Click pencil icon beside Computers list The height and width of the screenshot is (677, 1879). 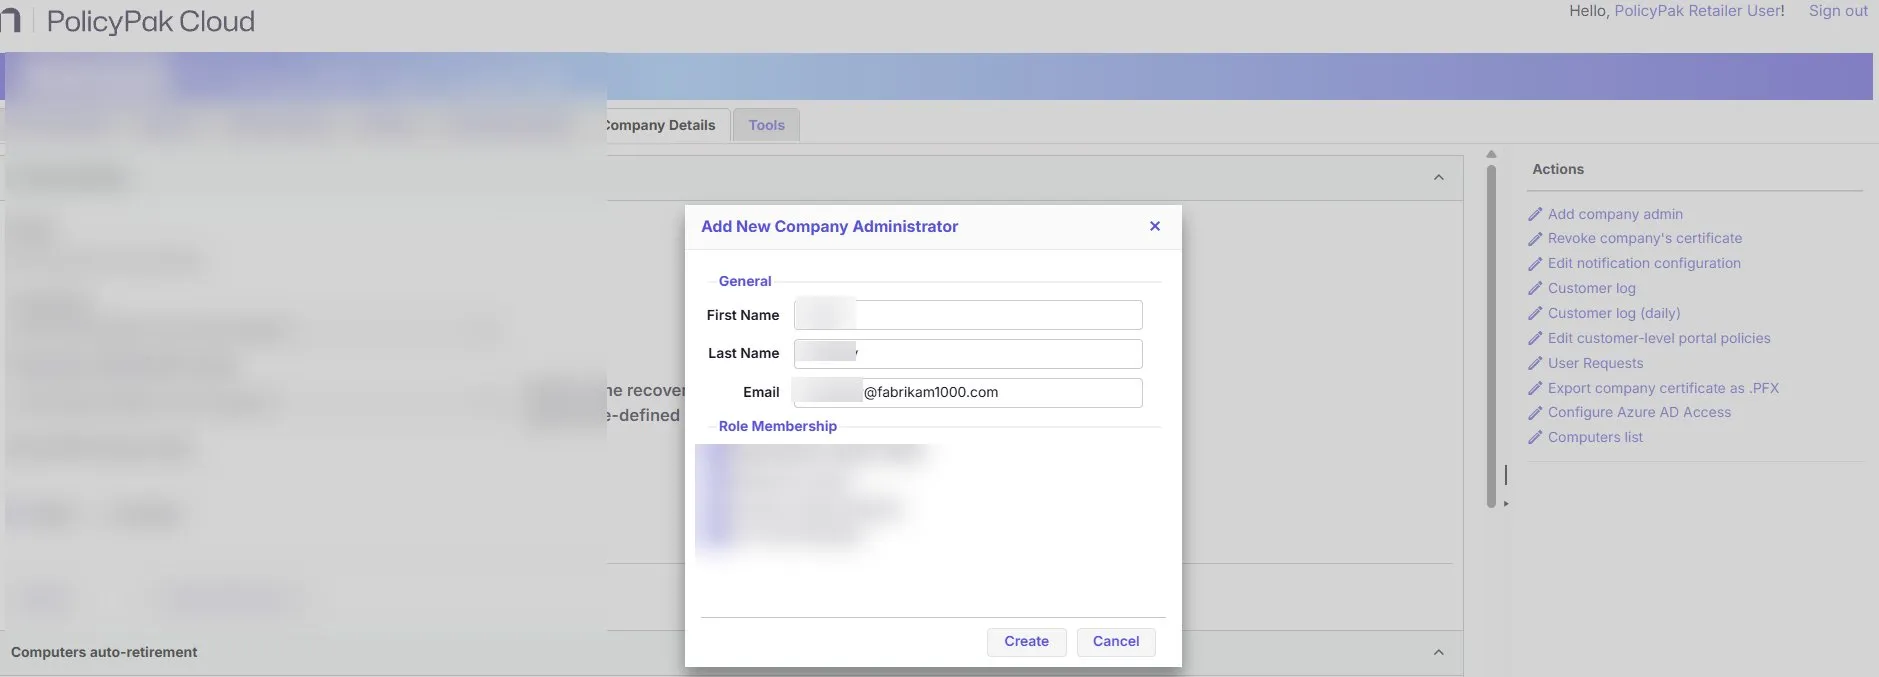[1535, 438]
